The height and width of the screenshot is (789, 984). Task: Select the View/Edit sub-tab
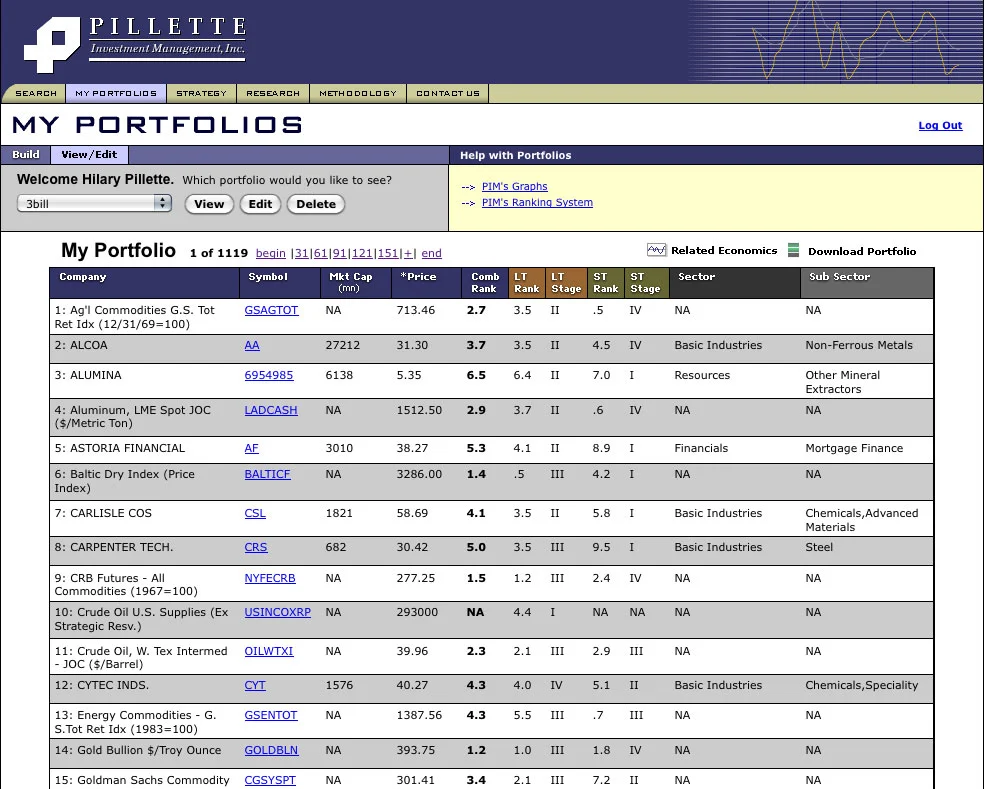tap(89, 154)
